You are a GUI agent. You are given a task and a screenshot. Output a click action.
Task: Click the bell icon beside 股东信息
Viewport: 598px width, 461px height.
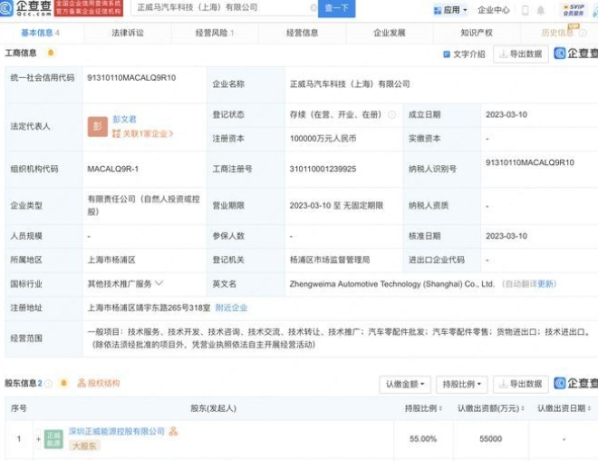click(x=64, y=383)
